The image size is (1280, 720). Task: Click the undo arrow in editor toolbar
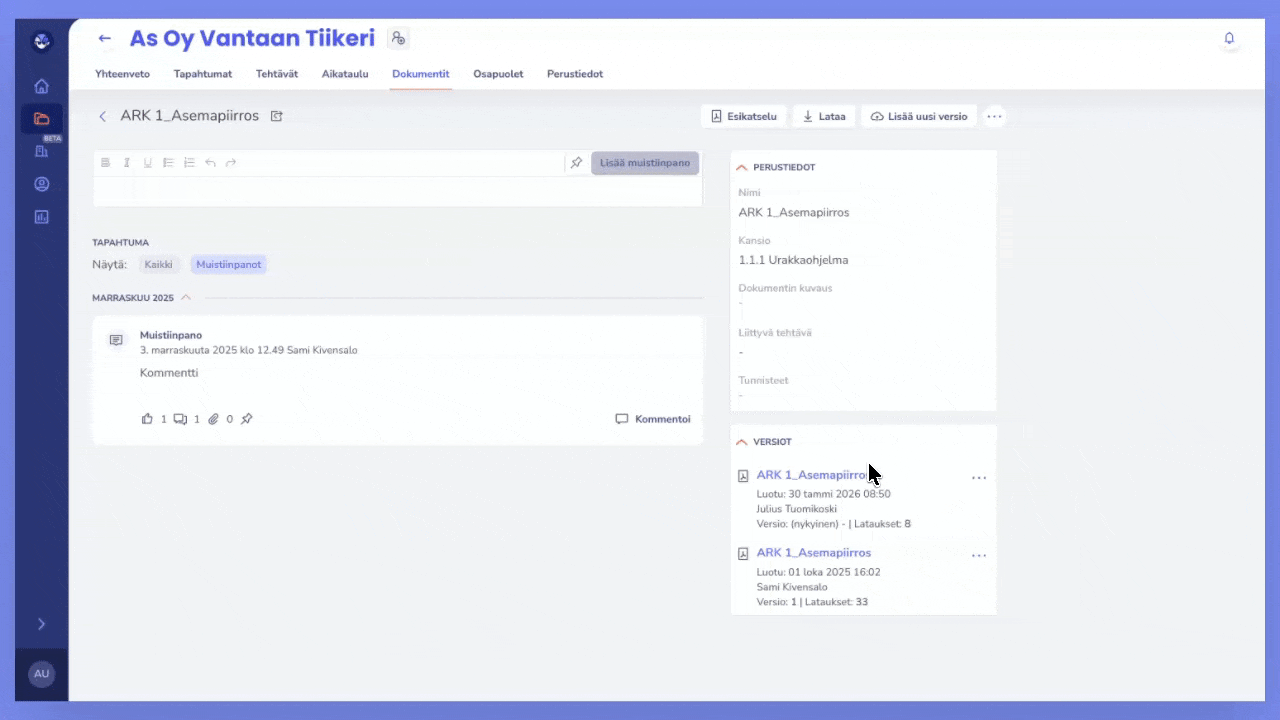tap(210, 163)
